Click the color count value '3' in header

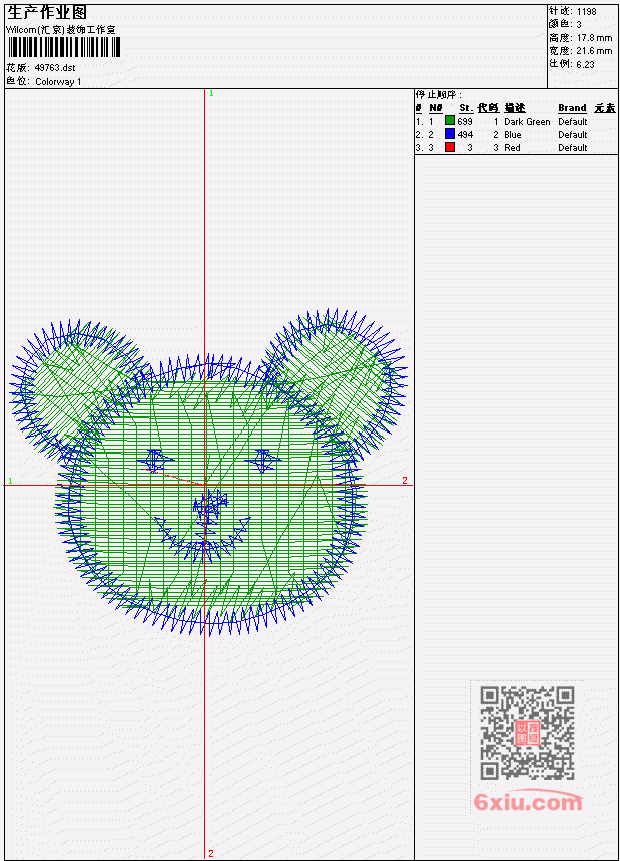tap(579, 24)
